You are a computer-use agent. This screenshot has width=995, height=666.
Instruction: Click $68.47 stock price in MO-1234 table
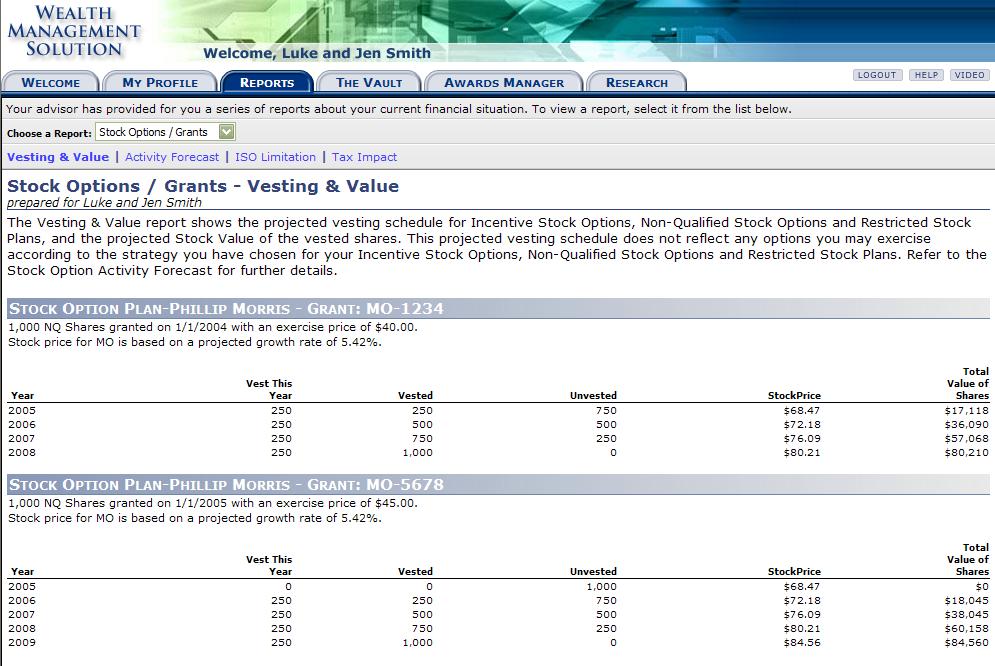[x=802, y=411]
